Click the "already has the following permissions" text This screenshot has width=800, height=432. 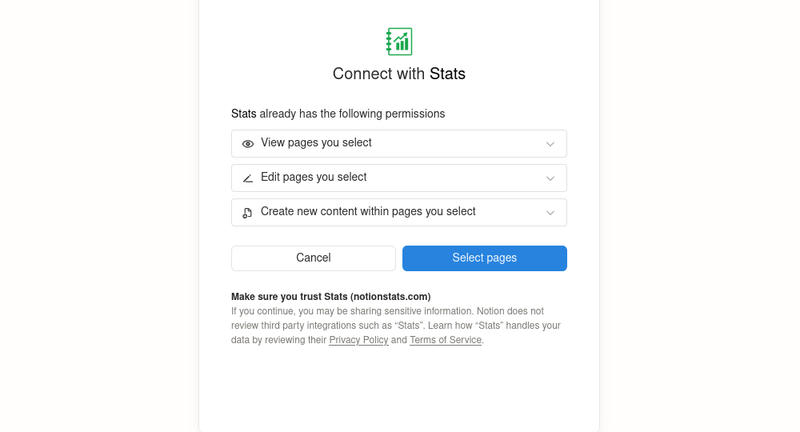click(352, 114)
